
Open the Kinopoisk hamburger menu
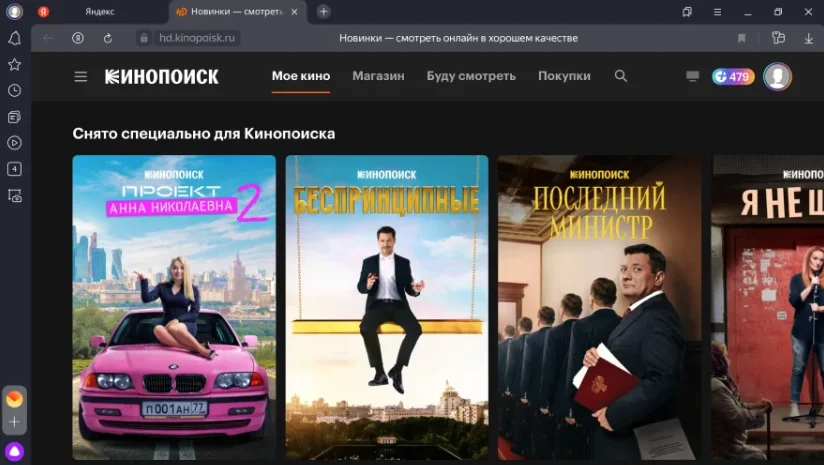pos(80,77)
